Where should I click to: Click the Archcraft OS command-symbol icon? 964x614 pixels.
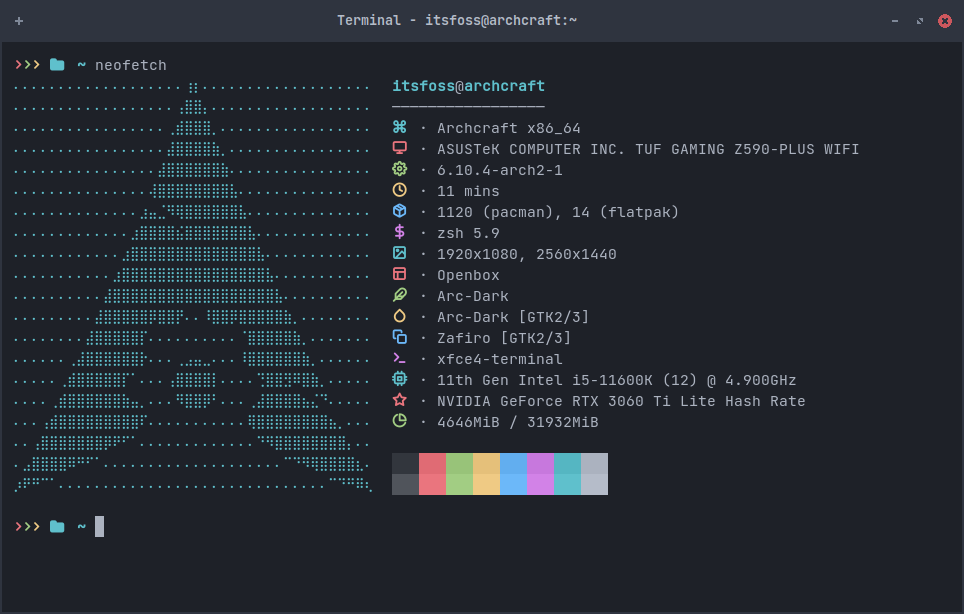click(400, 127)
